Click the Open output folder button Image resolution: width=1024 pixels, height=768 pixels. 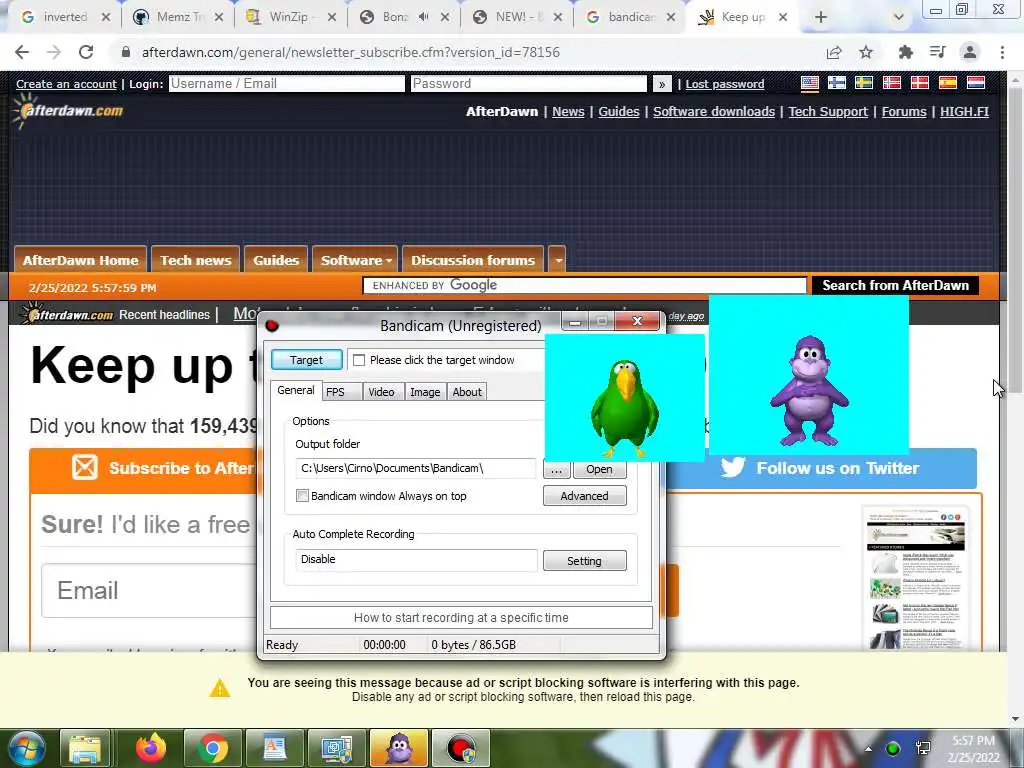[600, 469]
